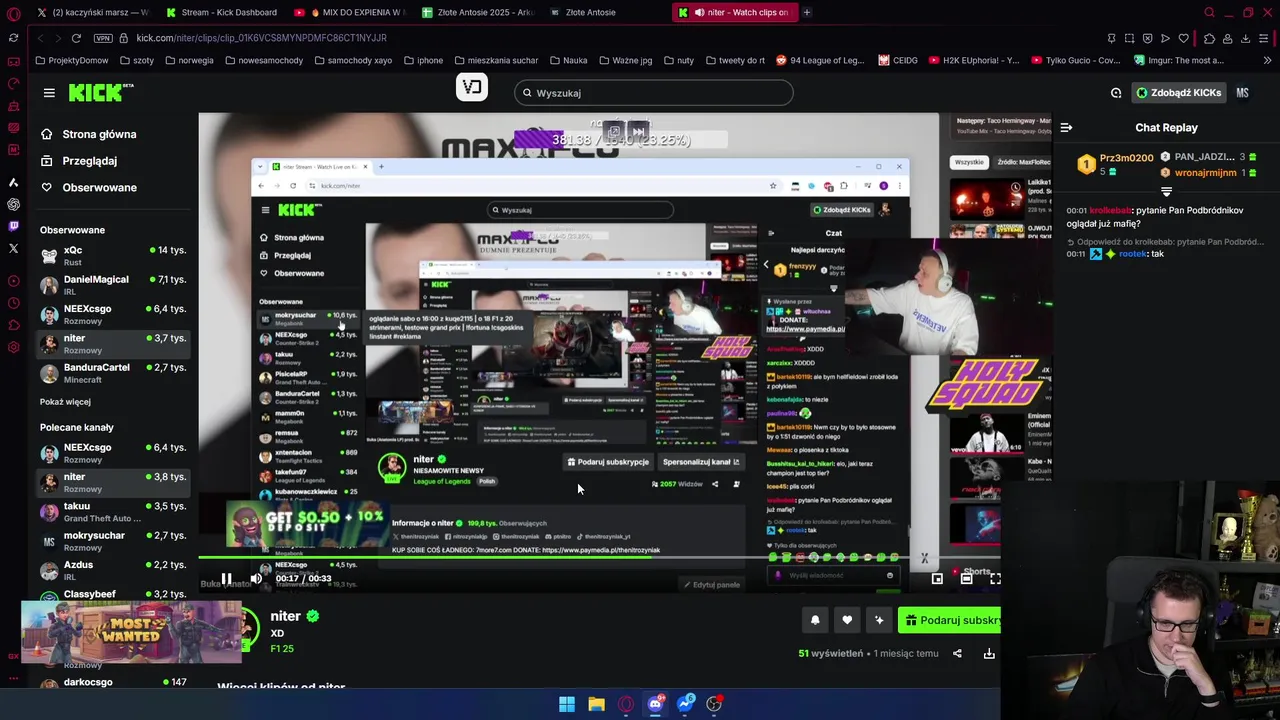Pause the clip playback

[x=226, y=579]
